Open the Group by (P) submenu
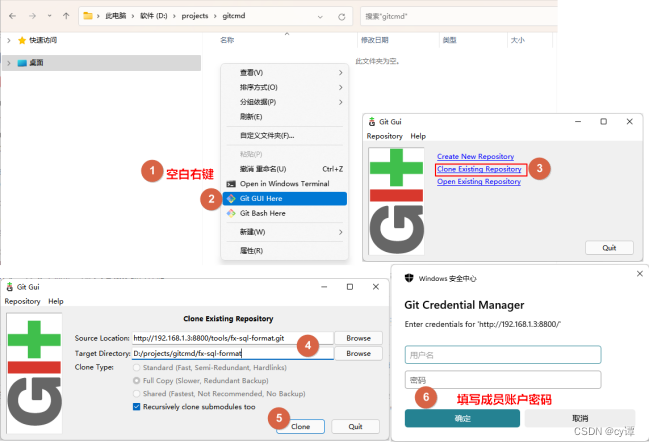This screenshot has width=650, height=446. [285, 102]
